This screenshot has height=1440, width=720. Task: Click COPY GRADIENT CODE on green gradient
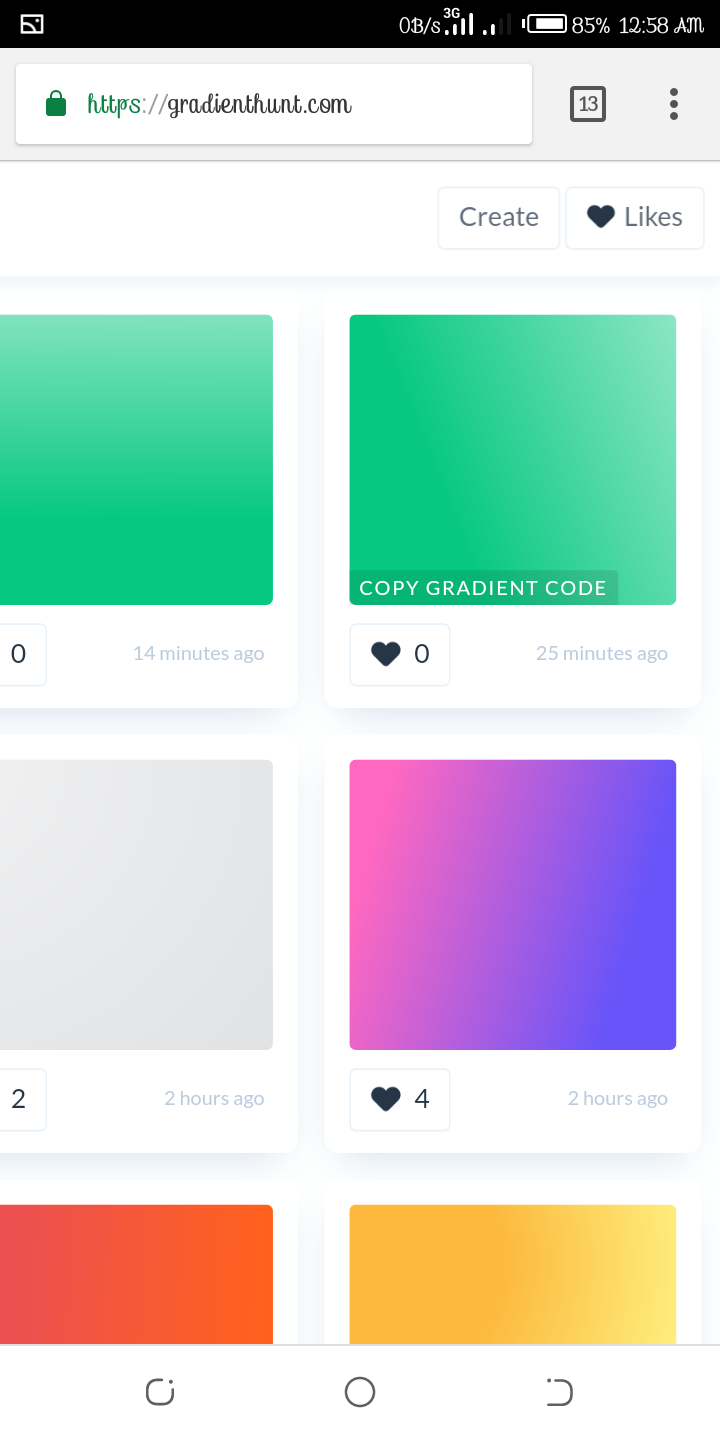(x=483, y=587)
